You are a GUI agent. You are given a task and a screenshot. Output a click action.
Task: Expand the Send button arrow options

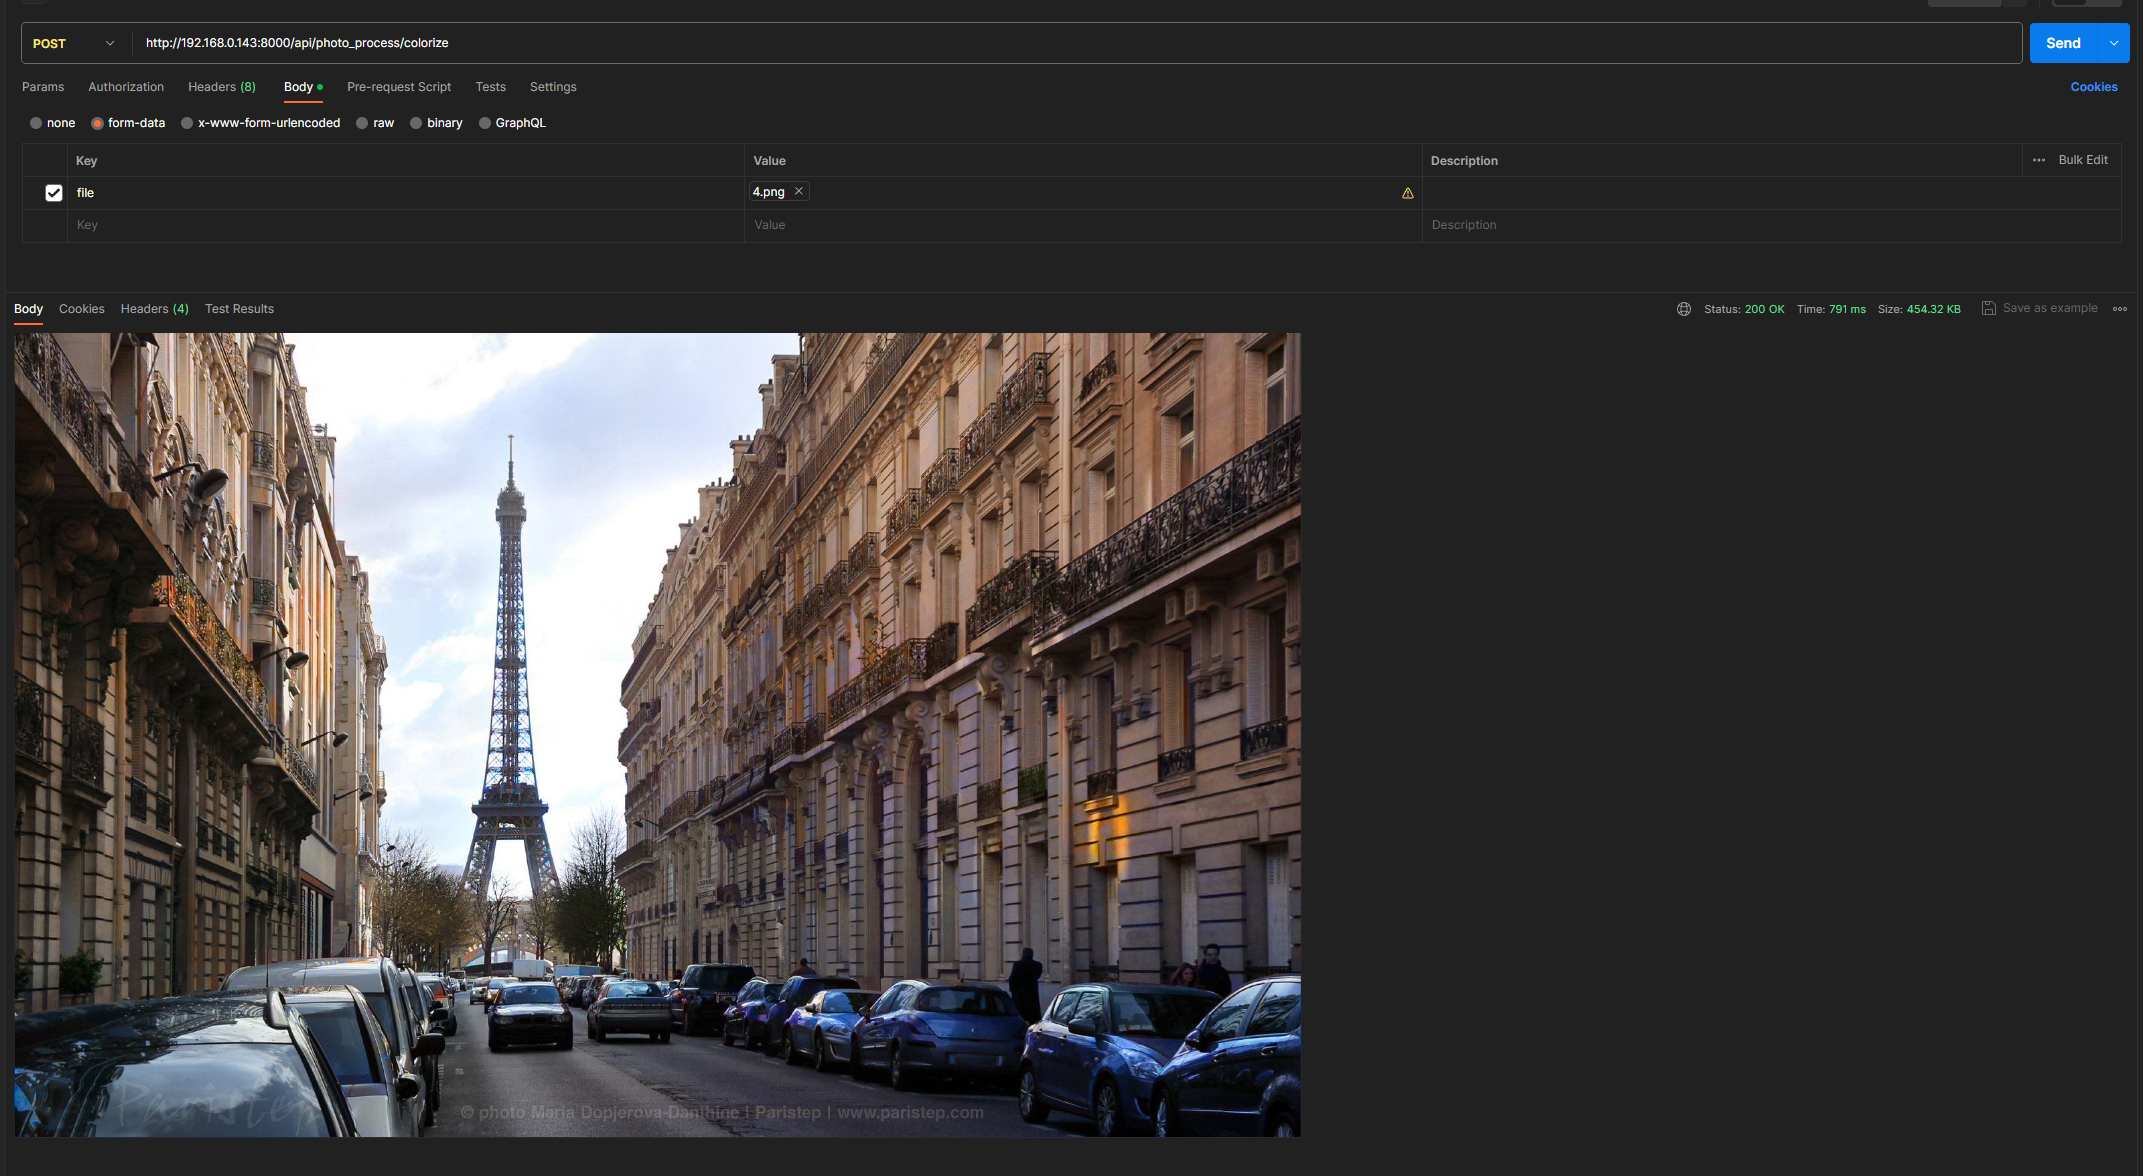click(x=2114, y=43)
